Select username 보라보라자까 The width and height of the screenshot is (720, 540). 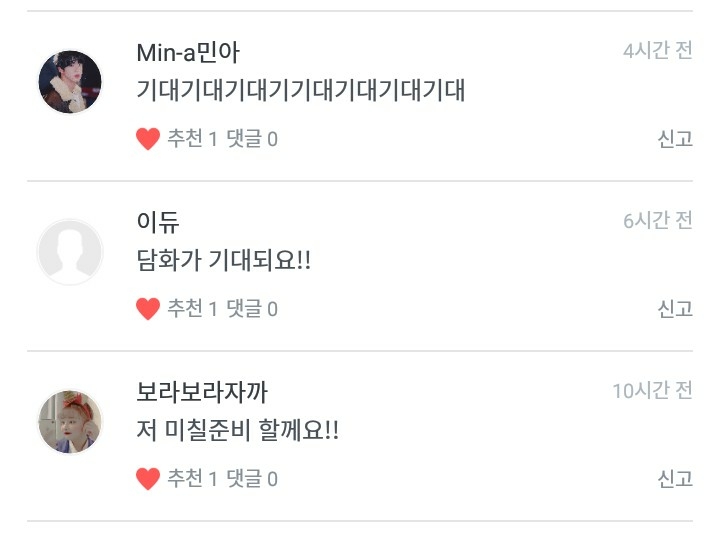(202, 393)
